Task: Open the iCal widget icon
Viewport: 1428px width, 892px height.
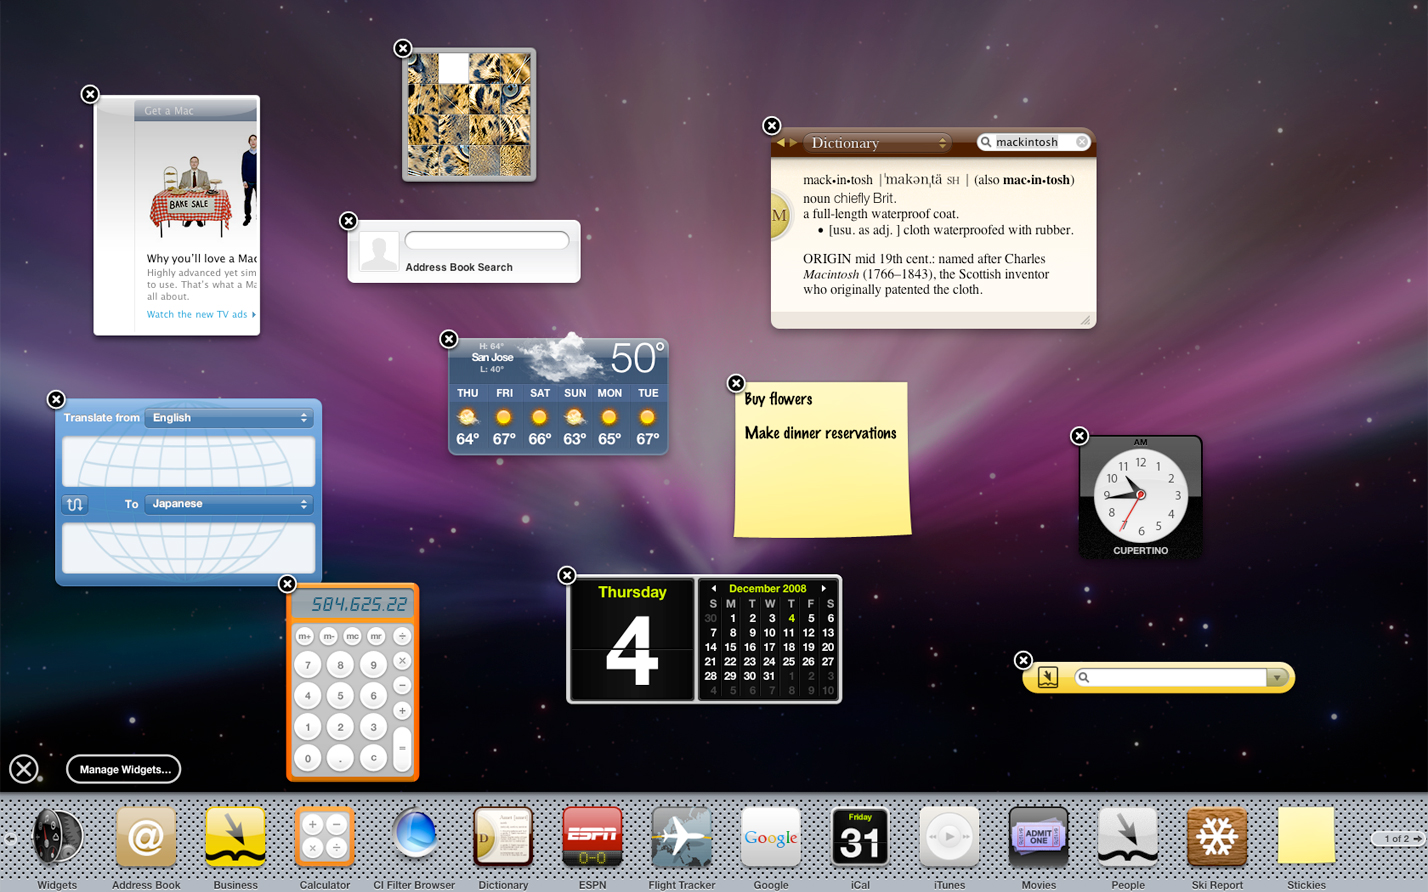Action: (860, 836)
